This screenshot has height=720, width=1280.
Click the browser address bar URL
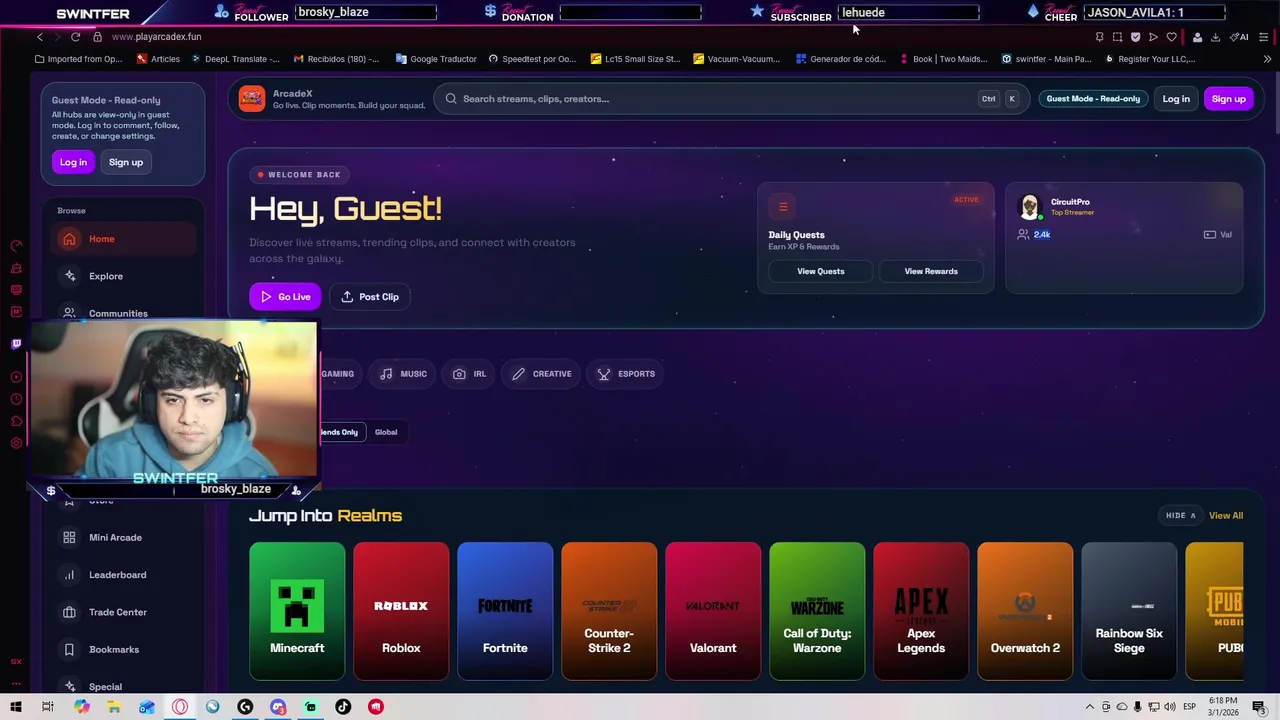point(156,37)
